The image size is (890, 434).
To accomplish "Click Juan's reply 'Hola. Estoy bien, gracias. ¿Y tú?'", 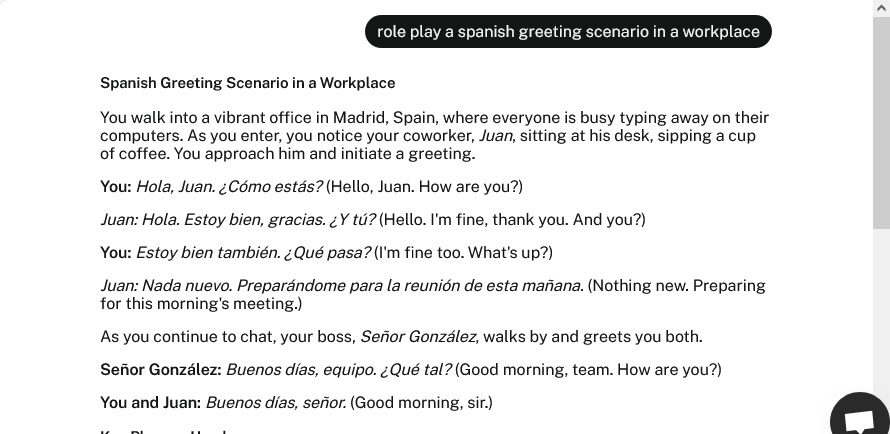I will (258, 220).
